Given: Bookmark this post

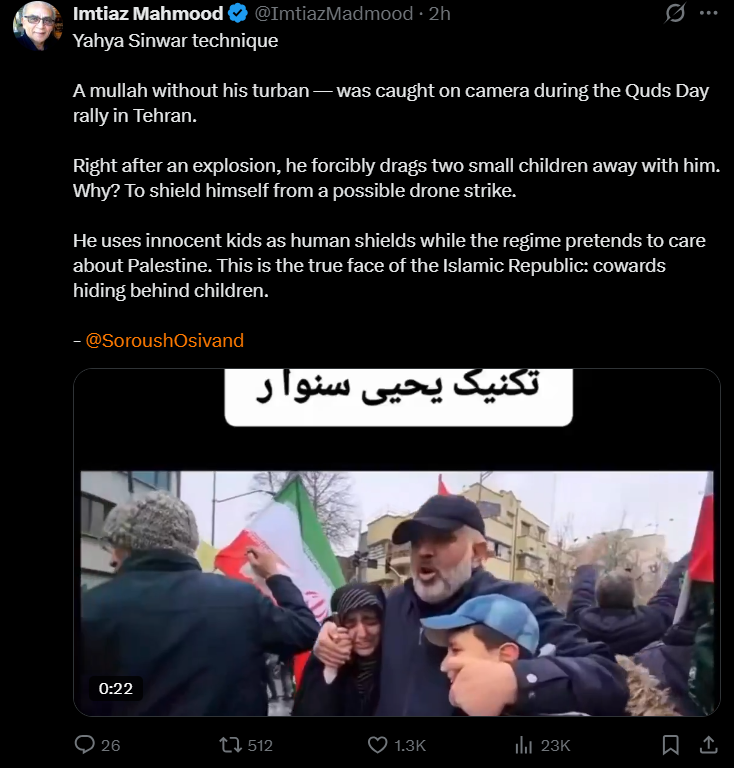Looking at the screenshot, I should (670, 745).
